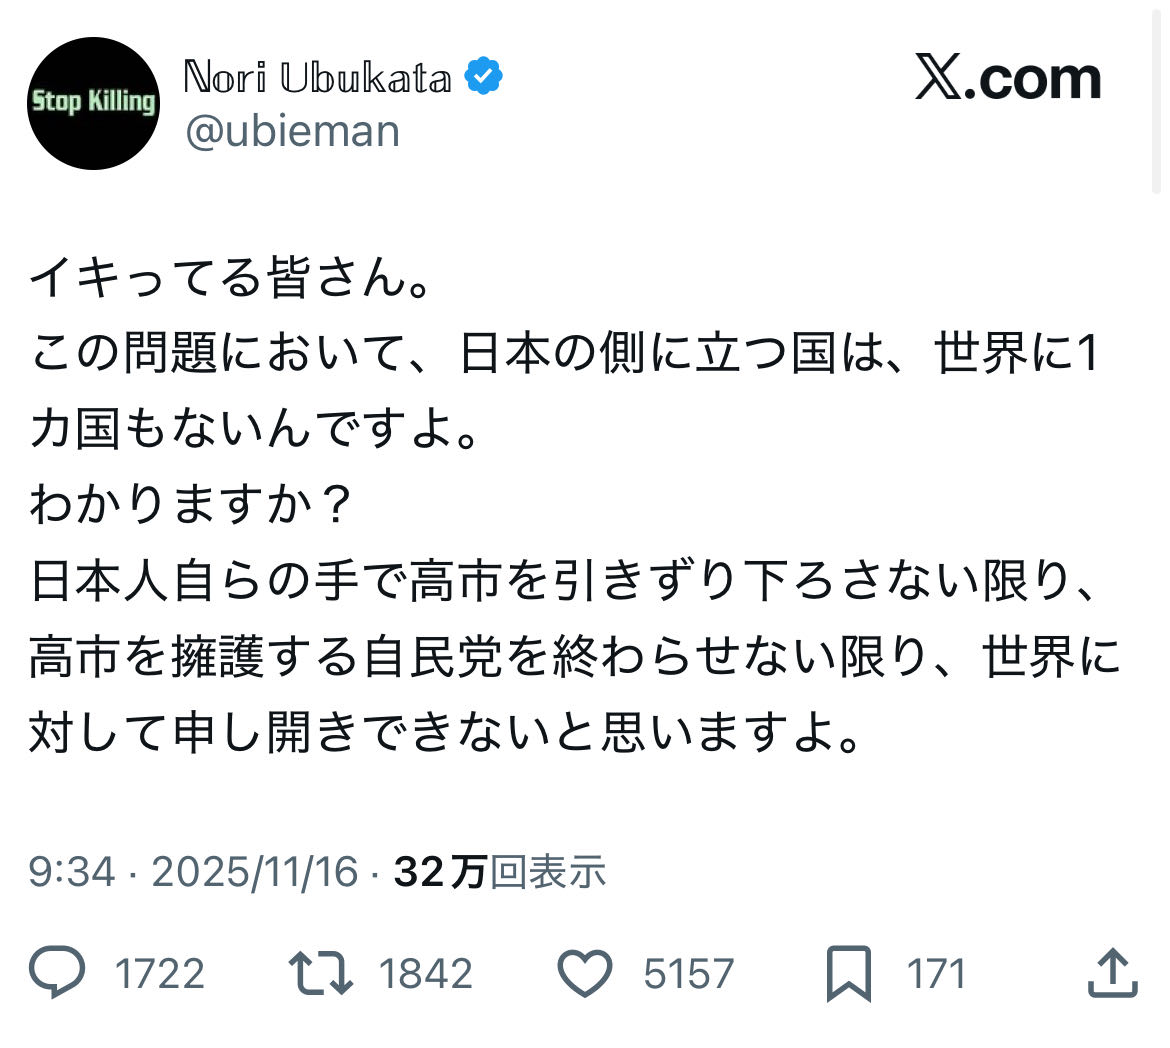Screen dimensions: 1170x1048
Task: Click the 1722 reply count
Action: (x=160, y=974)
